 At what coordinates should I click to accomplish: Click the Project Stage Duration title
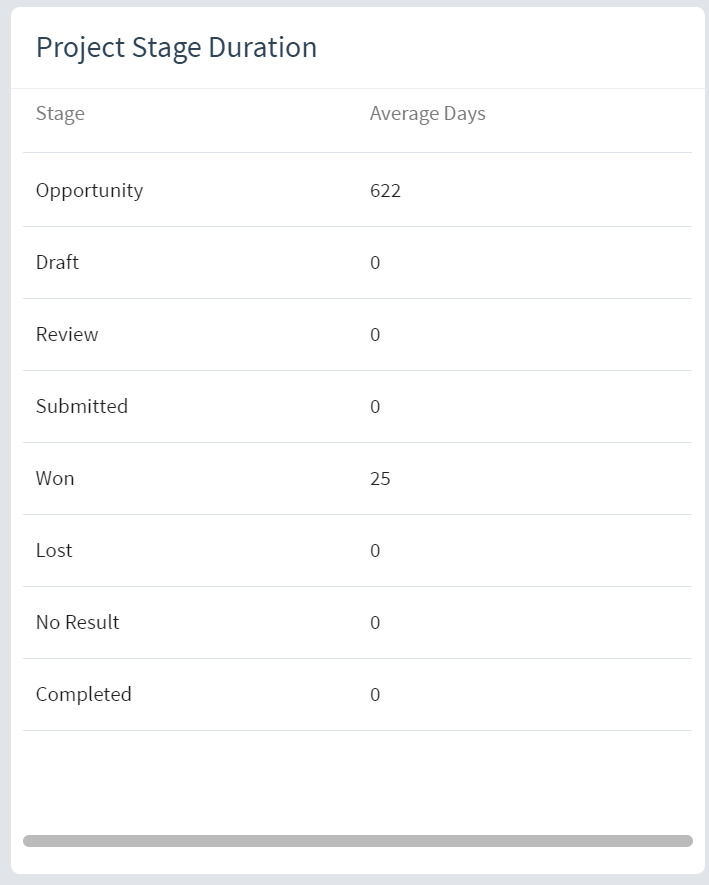[x=176, y=48]
